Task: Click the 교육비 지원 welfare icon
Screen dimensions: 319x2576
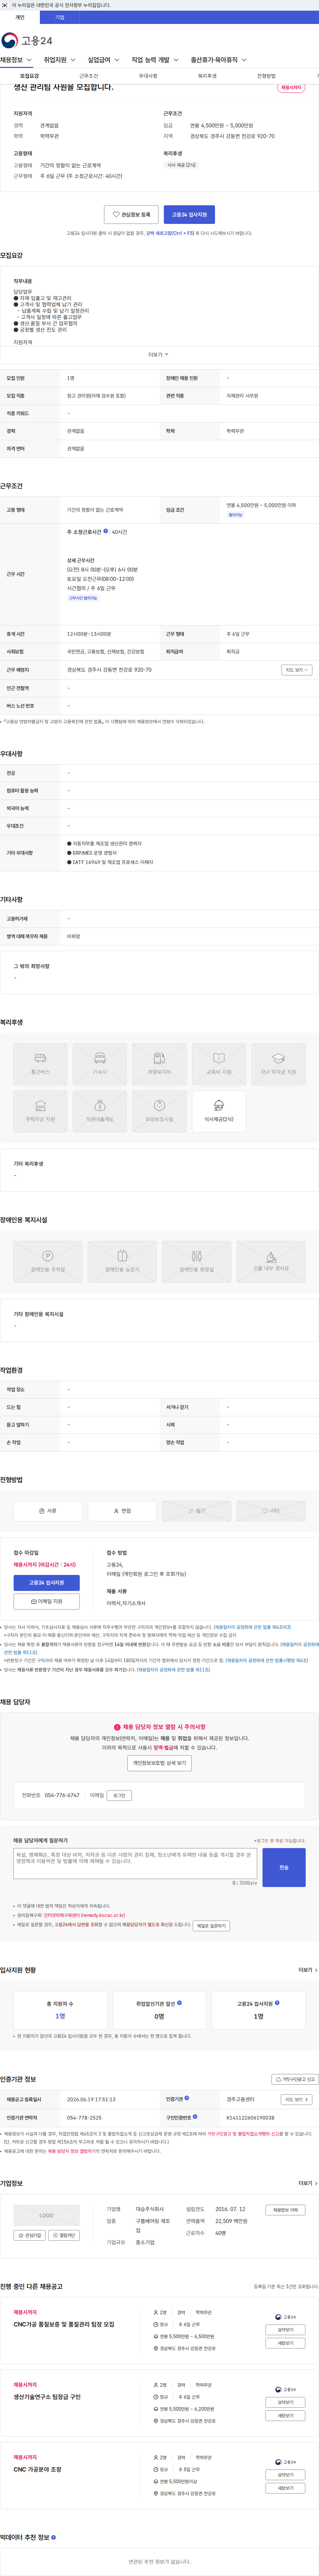Action: pos(219,1064)
